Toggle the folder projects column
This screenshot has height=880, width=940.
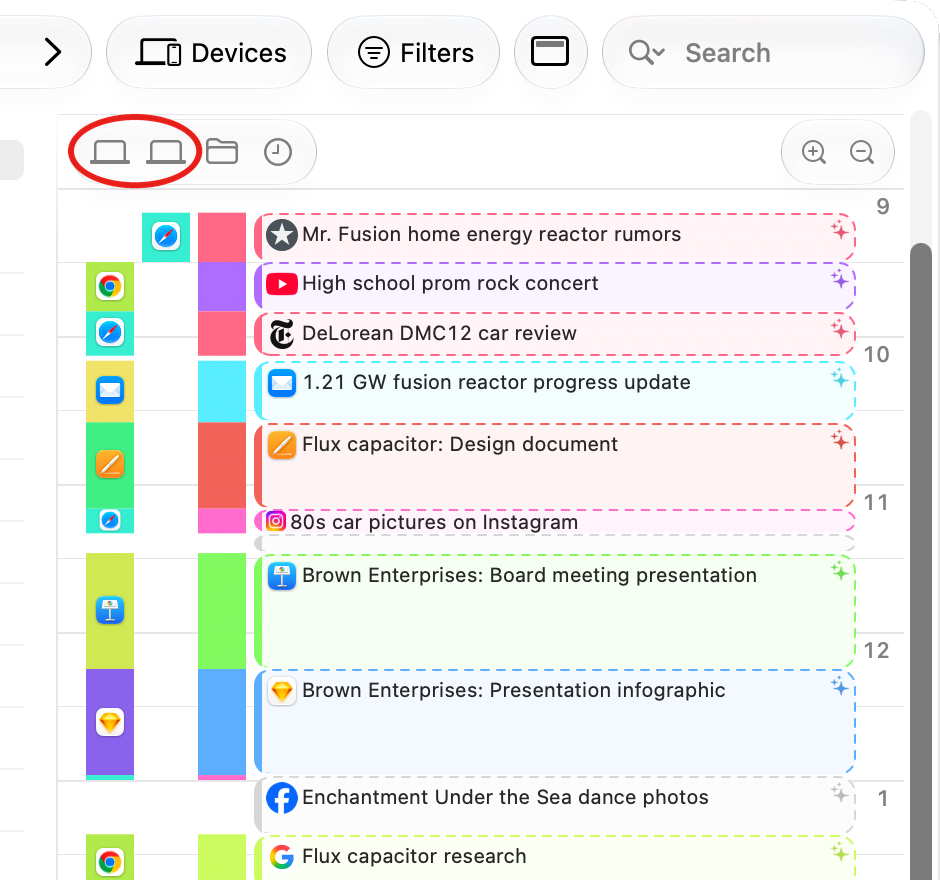222,151
